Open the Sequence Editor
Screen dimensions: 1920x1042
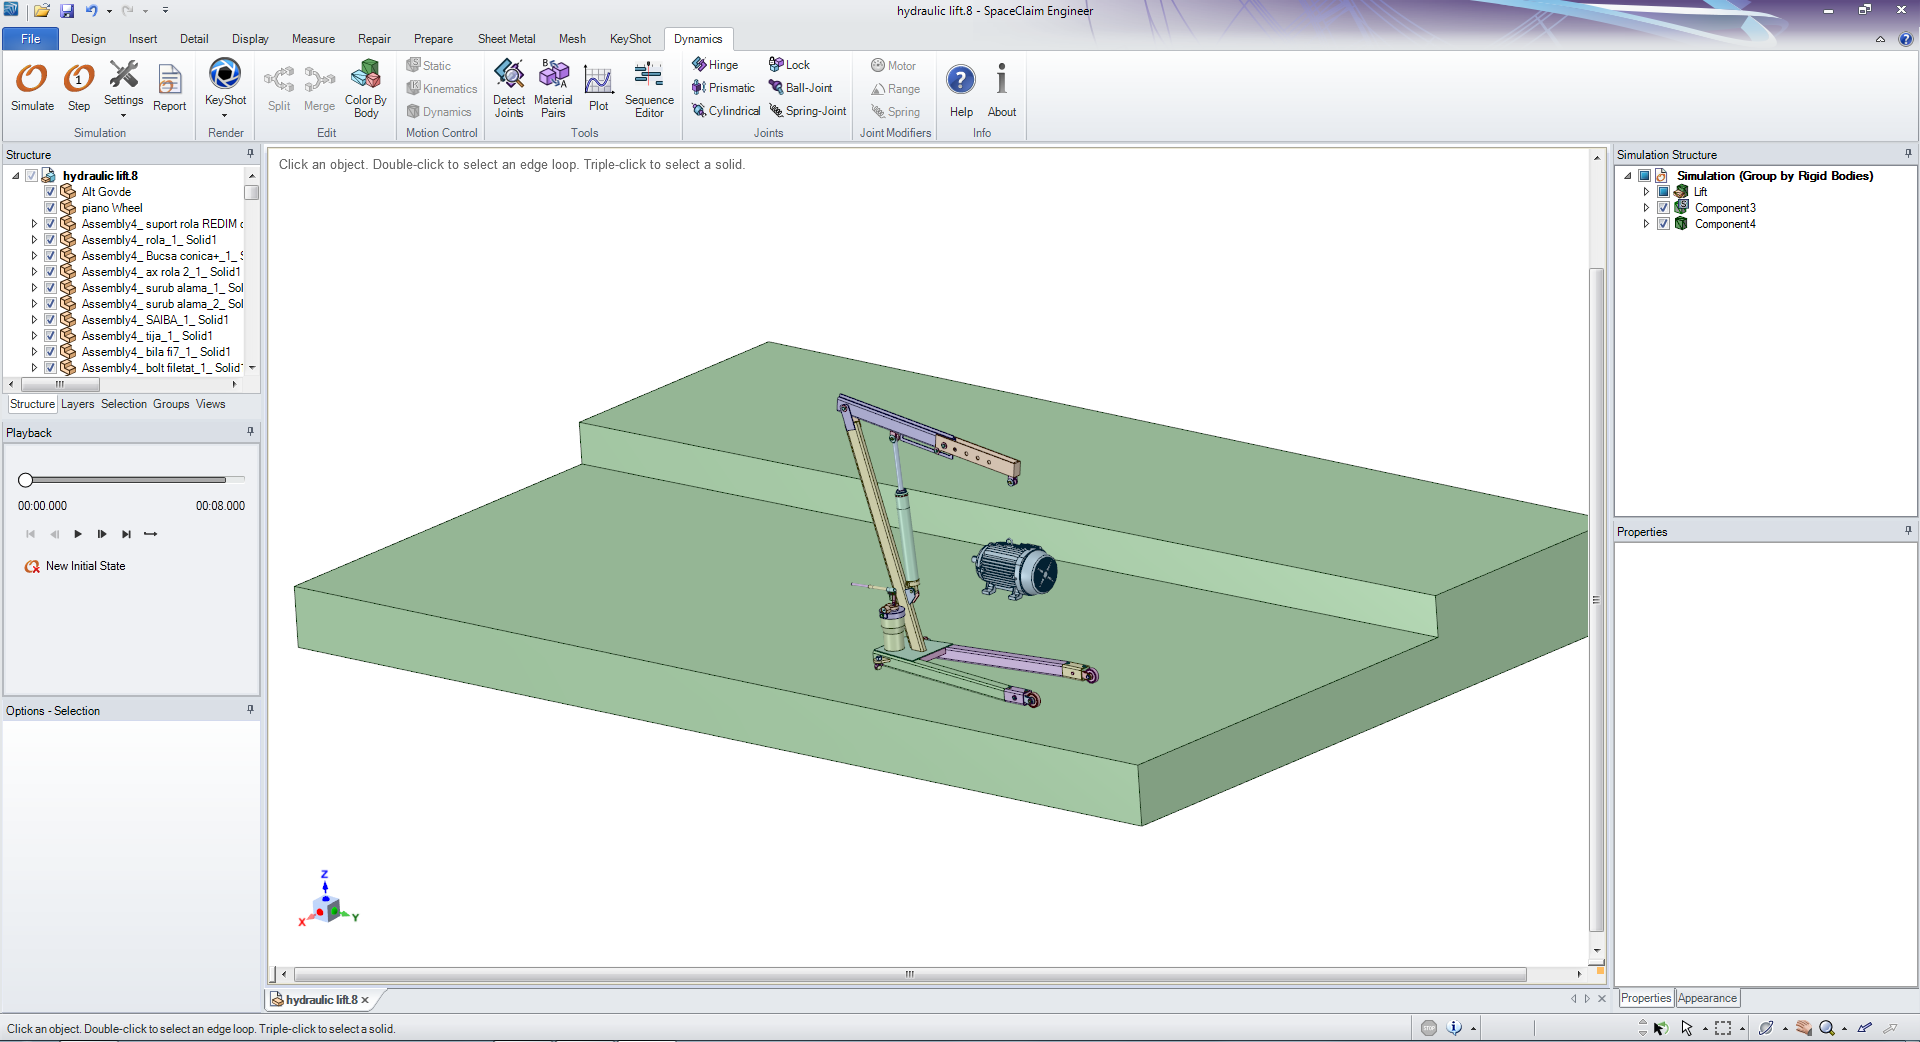tap(648, 88)
